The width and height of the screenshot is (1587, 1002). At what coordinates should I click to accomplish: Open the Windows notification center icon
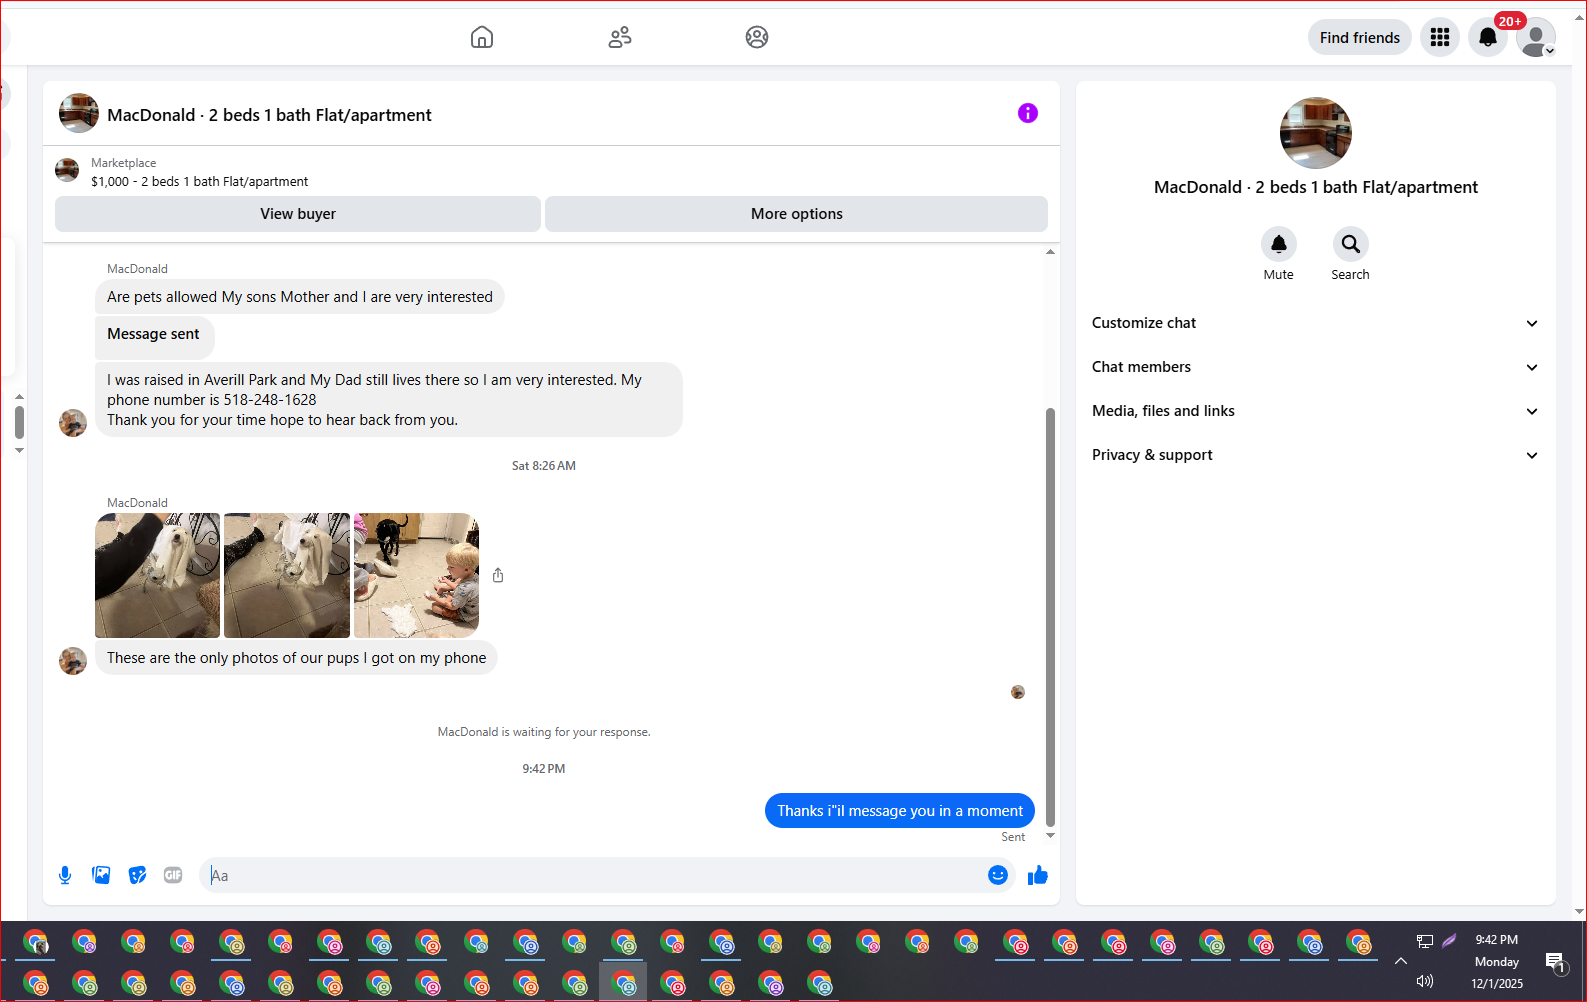[x=1555, y=962]
